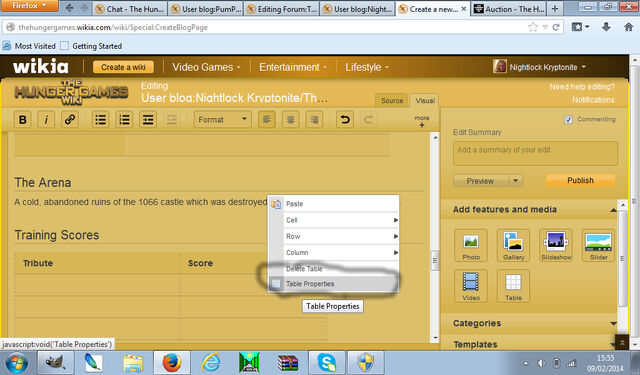640x375 pixels.
Task: Insert a Table from features panel
Action: tap(513, 286)
